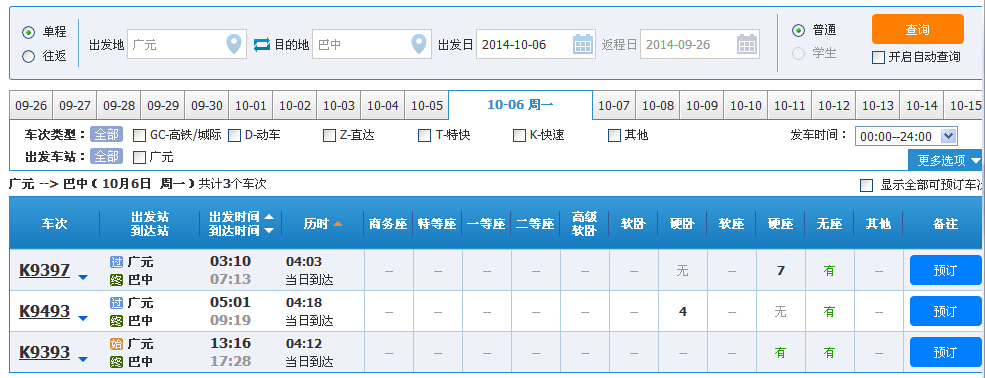Sort by arrival time descending arrow
This screenshot has width=985, height=378.
pos(269,230)
